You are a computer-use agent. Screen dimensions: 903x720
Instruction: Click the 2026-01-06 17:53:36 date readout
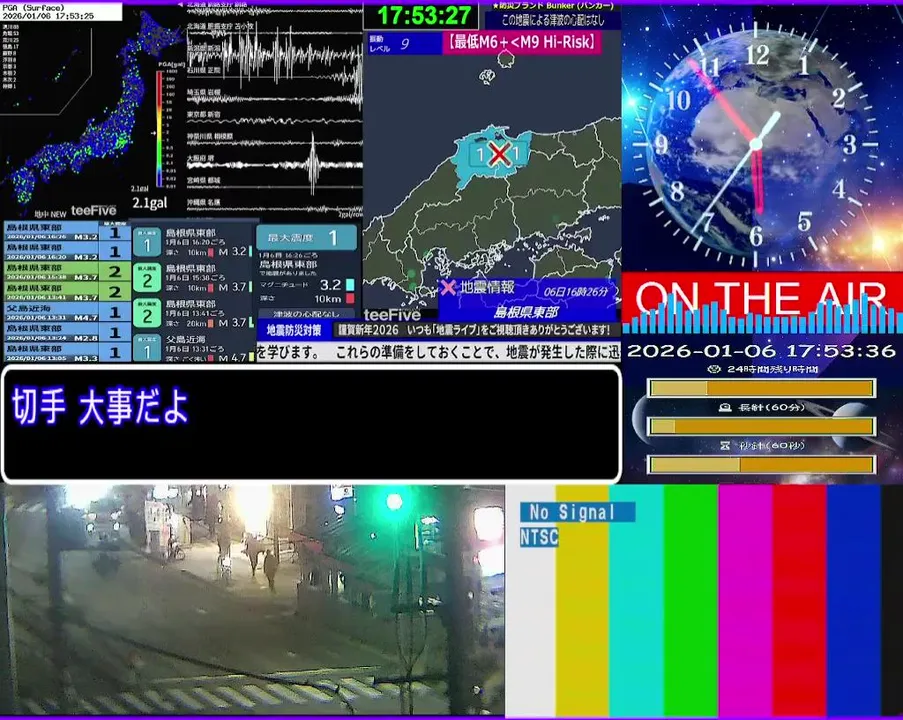click(761, 351)
